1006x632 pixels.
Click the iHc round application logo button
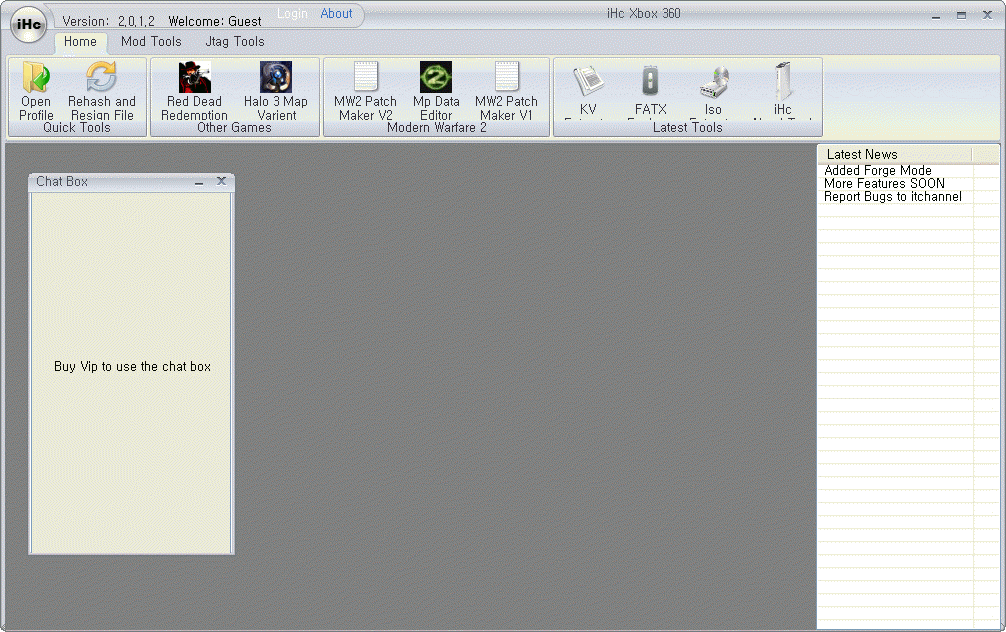tap(29, 25)
